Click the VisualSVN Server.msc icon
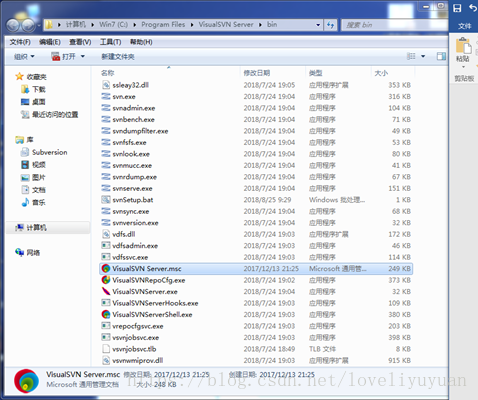 click(x=106, y=269)
